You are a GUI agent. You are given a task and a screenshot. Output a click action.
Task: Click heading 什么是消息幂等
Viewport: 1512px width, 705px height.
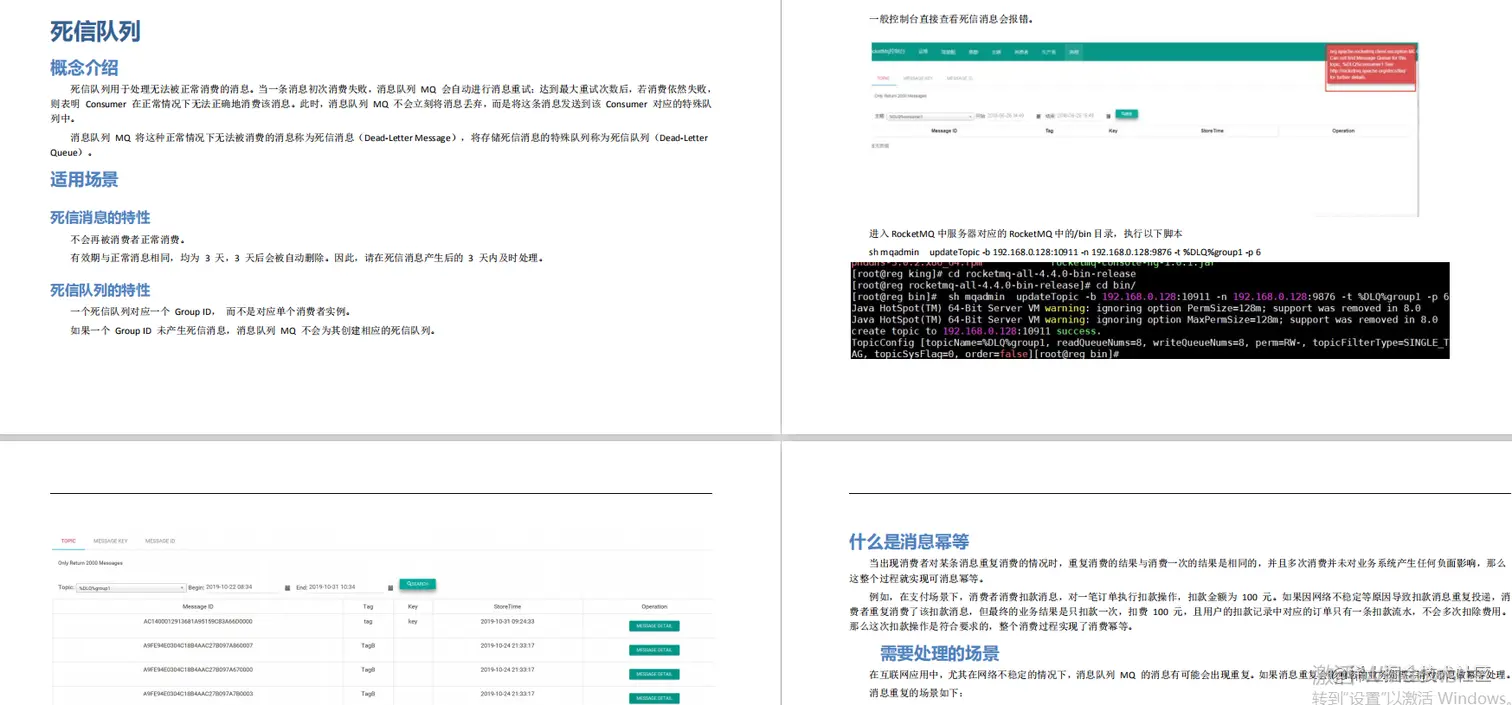[x=909, y=541]
